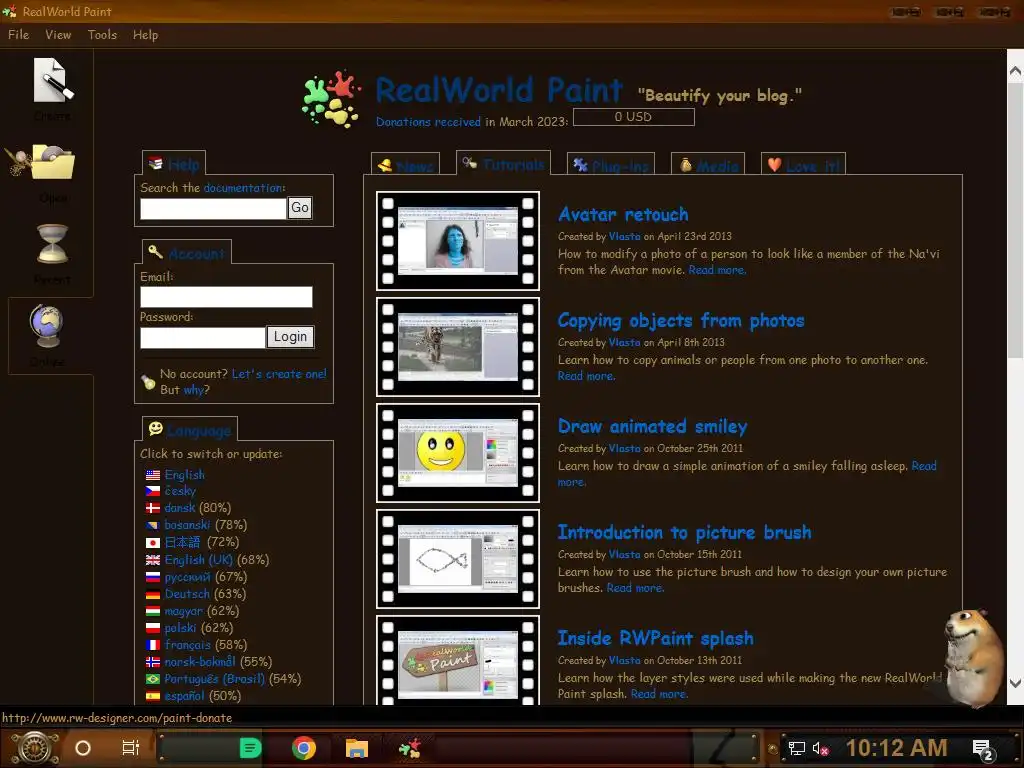The width and height of the screenshot is (1024, 768).
Task: Open the notification center icon
Action: point(983,749)
